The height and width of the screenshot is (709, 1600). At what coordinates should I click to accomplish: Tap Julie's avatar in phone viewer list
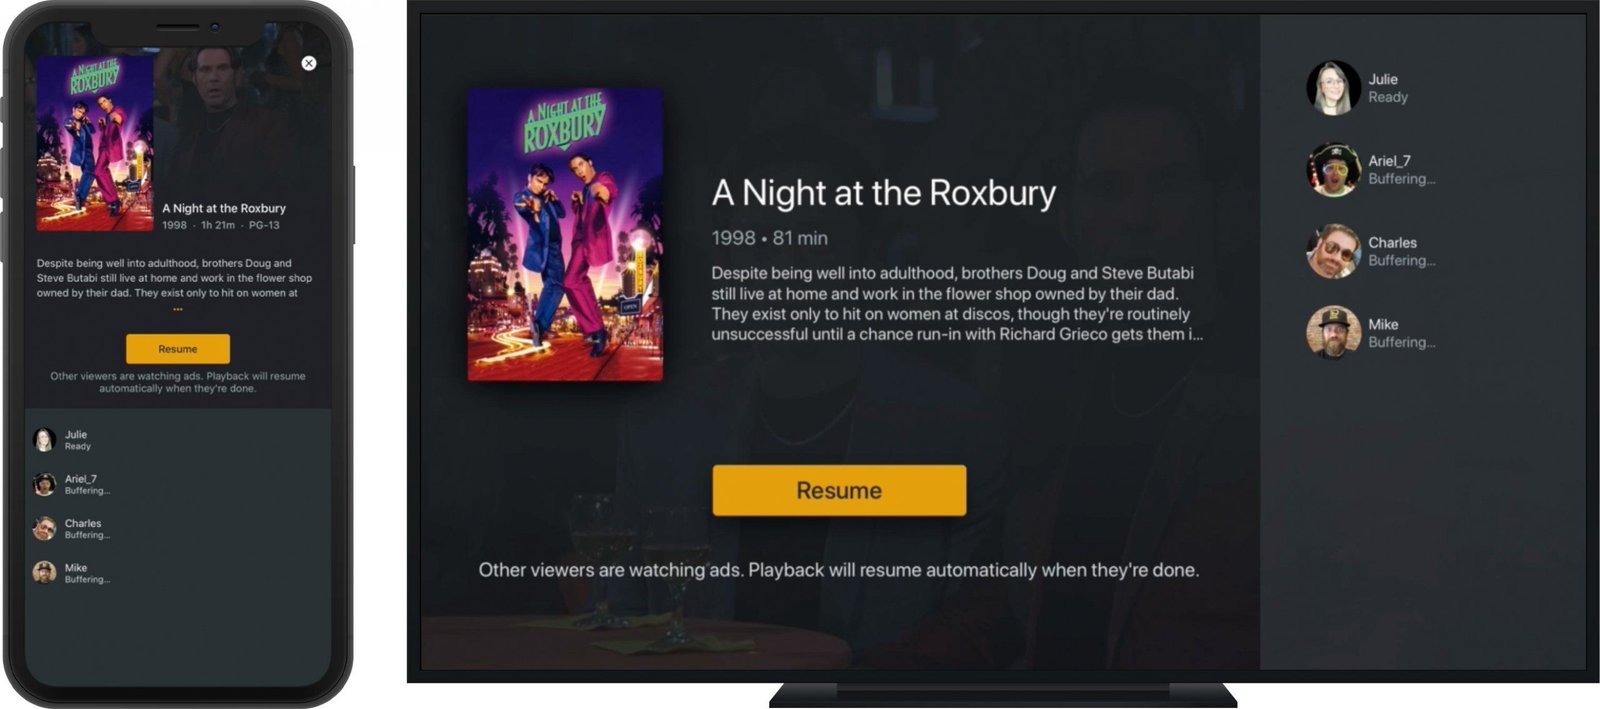44,440
